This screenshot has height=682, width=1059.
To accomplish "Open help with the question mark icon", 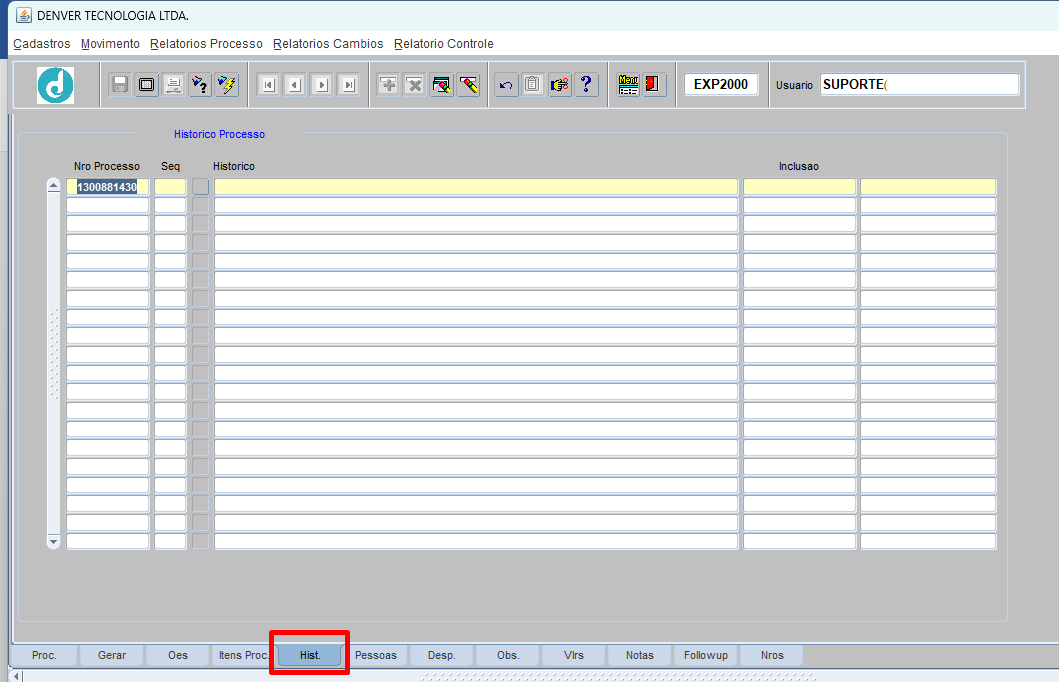I will pyautogui.click(x=586, y=85).
